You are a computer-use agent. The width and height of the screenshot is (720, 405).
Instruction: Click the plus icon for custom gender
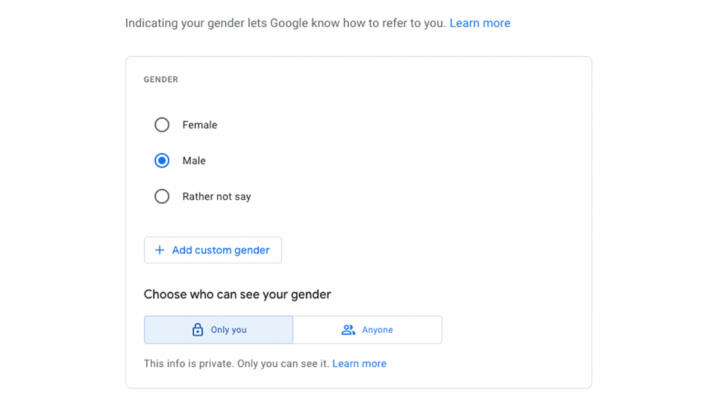point(159,250)
